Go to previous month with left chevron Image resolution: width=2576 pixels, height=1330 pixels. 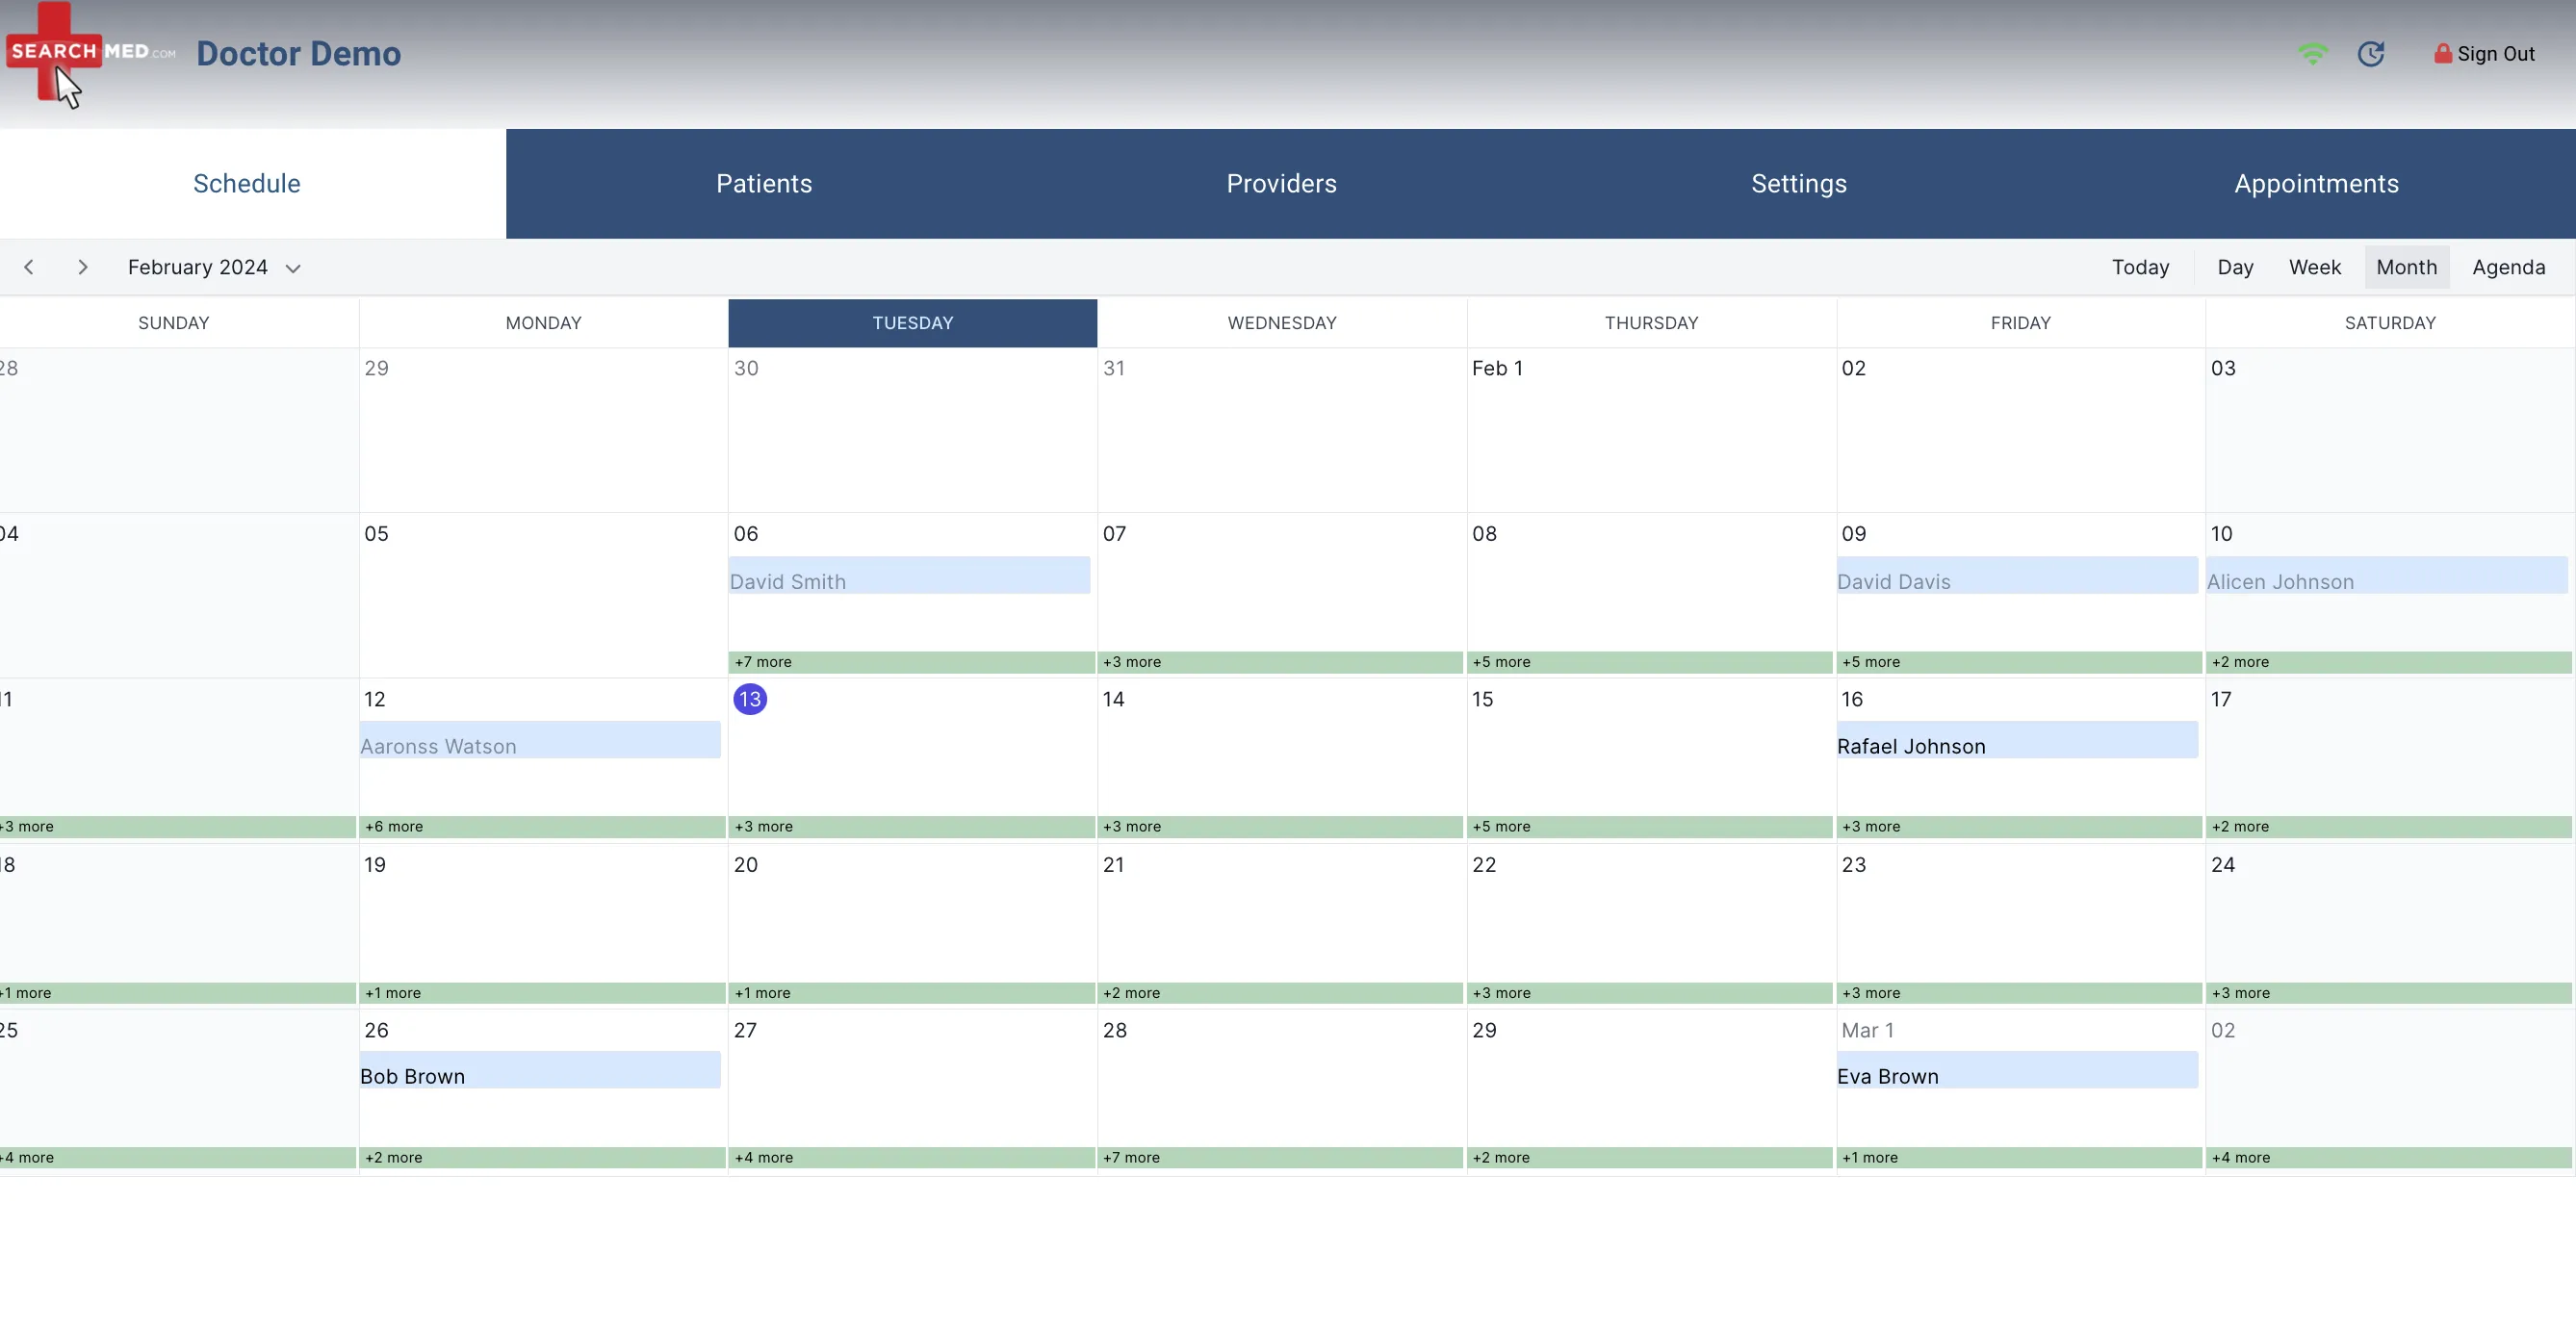pyautogui.click(x=29, y=267)
